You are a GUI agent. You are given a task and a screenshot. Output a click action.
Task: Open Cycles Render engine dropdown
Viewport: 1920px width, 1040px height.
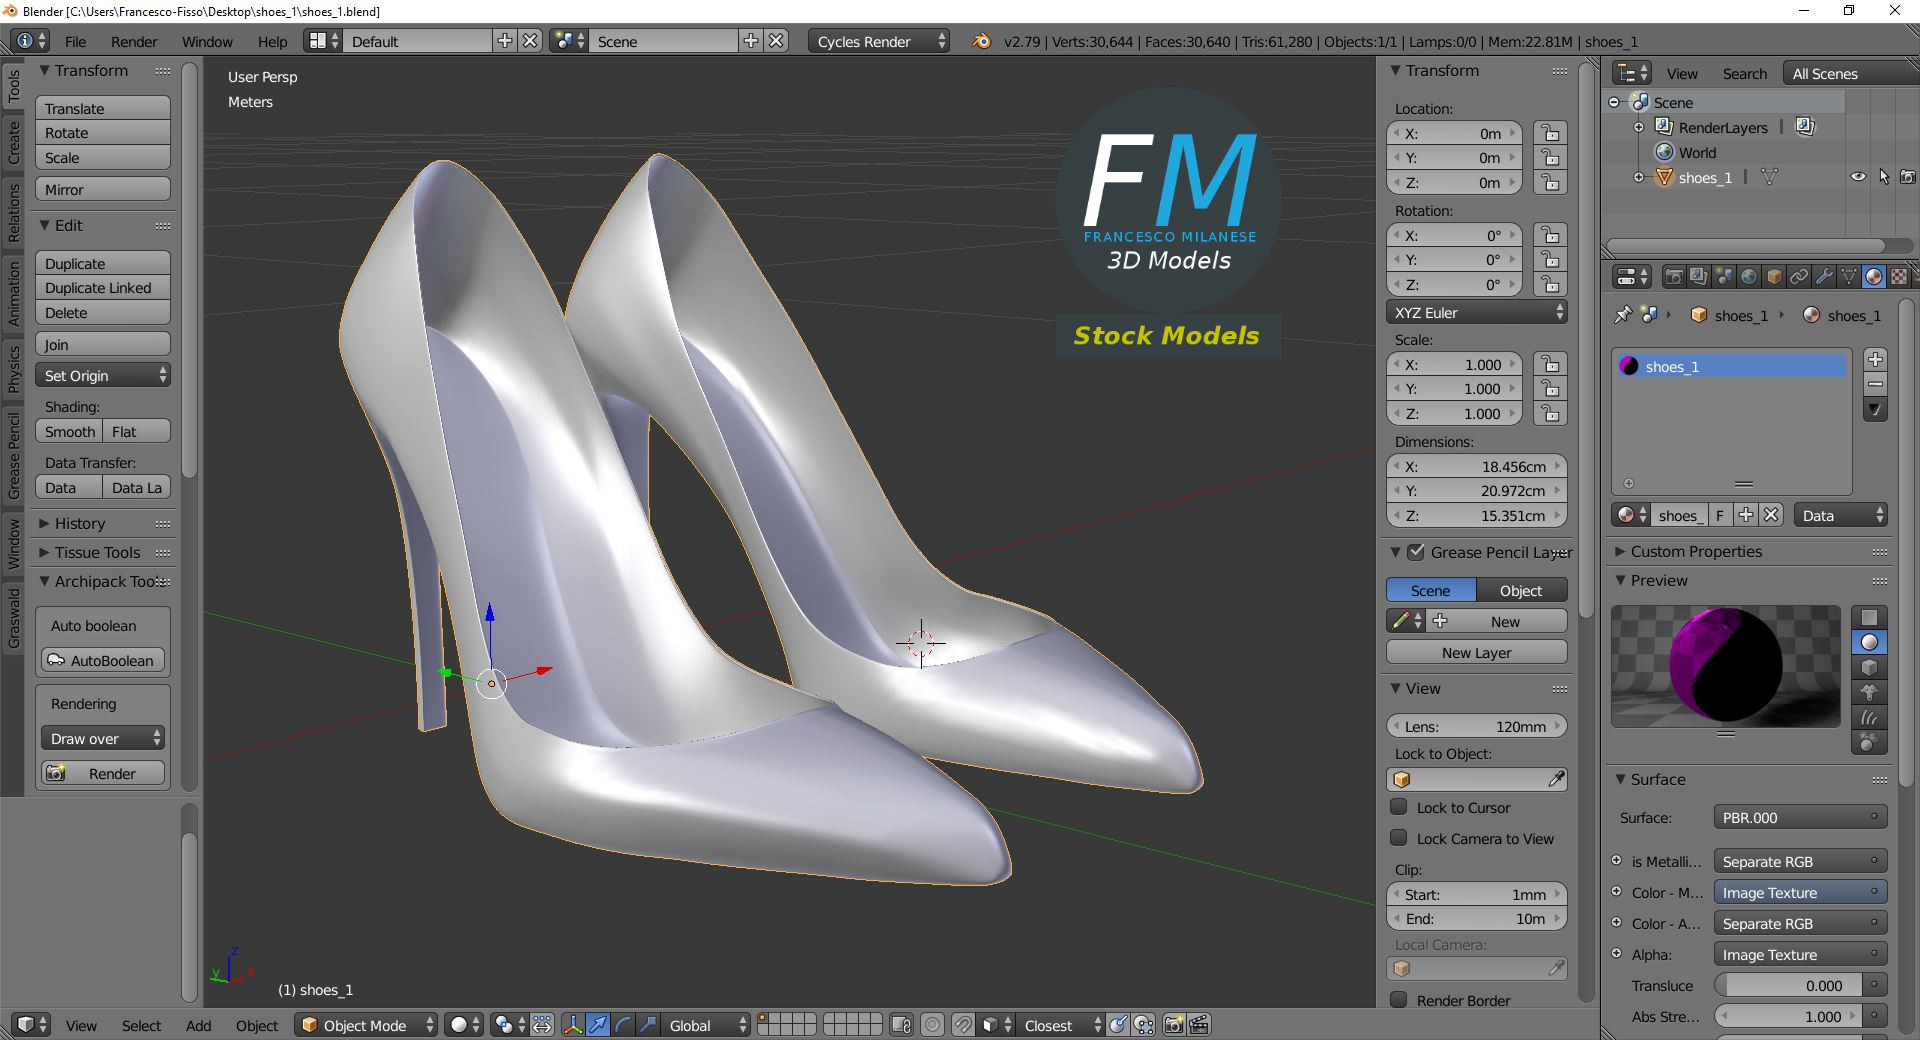(x=878, y=41)
